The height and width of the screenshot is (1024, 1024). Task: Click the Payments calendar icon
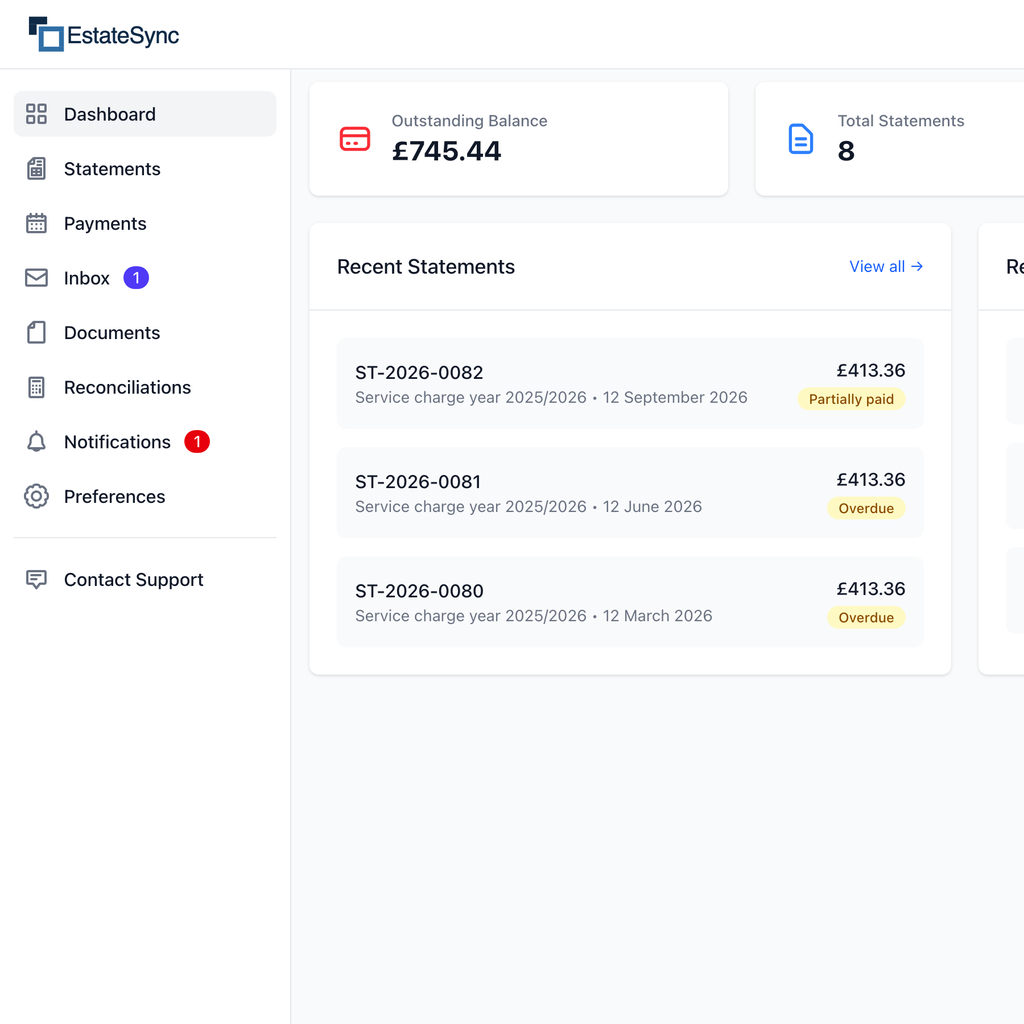click(x=36, y=223)
